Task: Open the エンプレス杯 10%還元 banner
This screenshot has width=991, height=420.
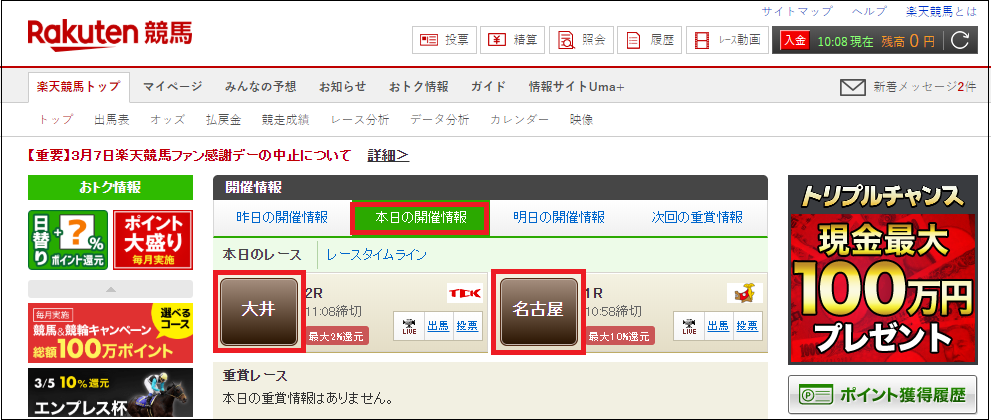Action: (111, 393)
